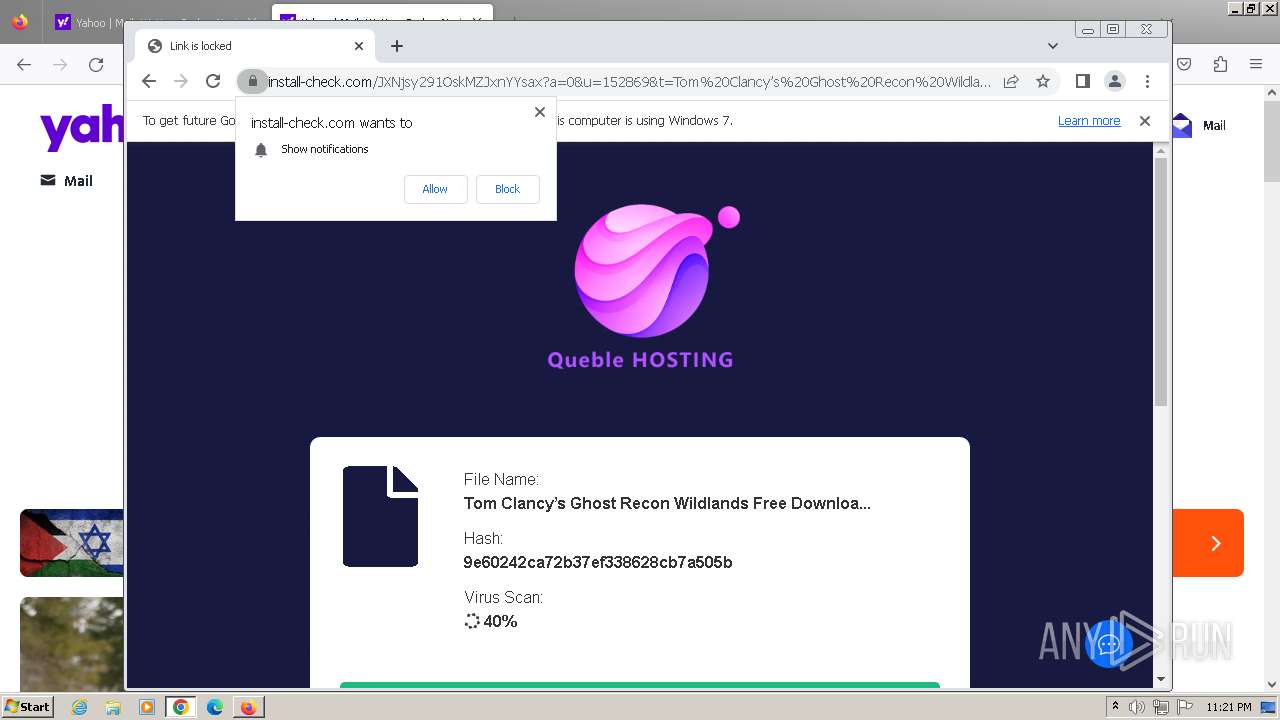
Task: Close the 'Link is locked' tab
Action: [x=359, y=46]
